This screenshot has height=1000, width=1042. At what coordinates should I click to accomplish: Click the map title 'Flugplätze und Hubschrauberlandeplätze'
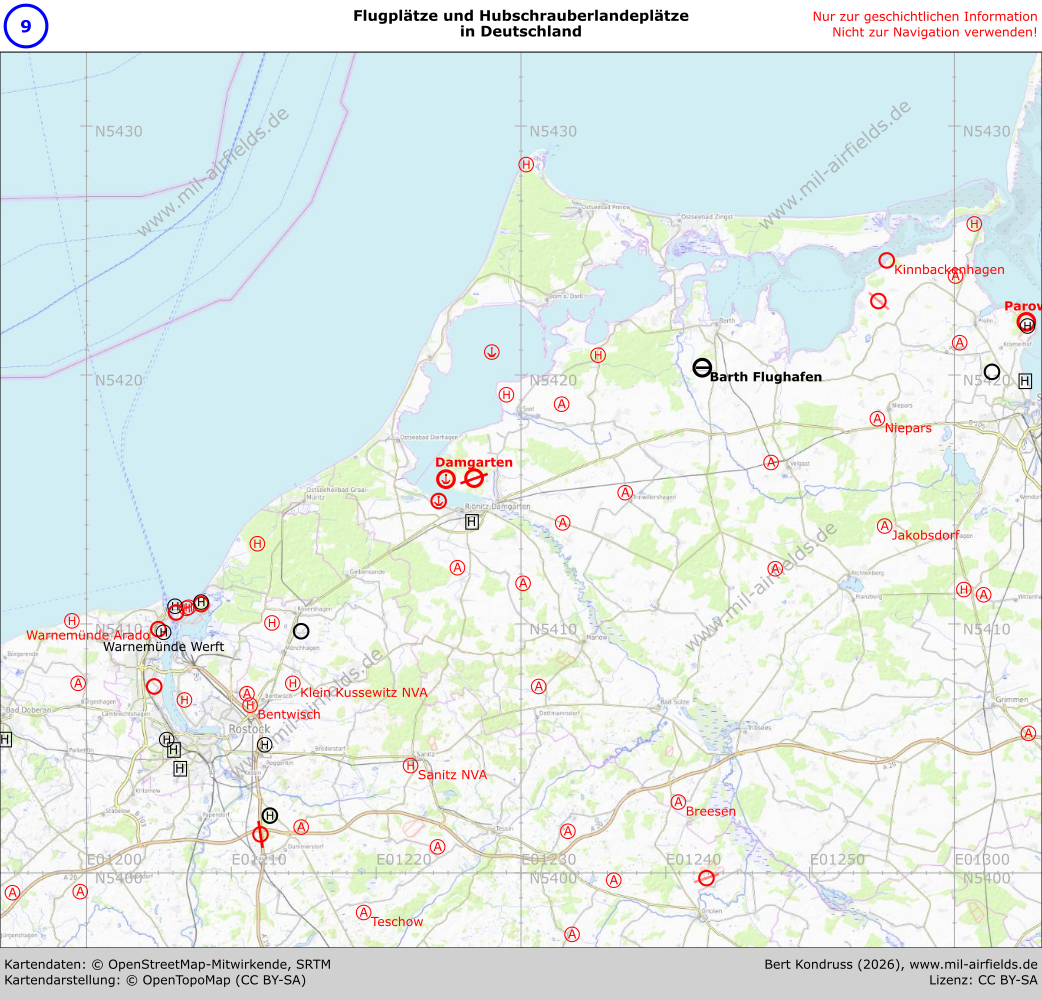(x=520, y=16)
